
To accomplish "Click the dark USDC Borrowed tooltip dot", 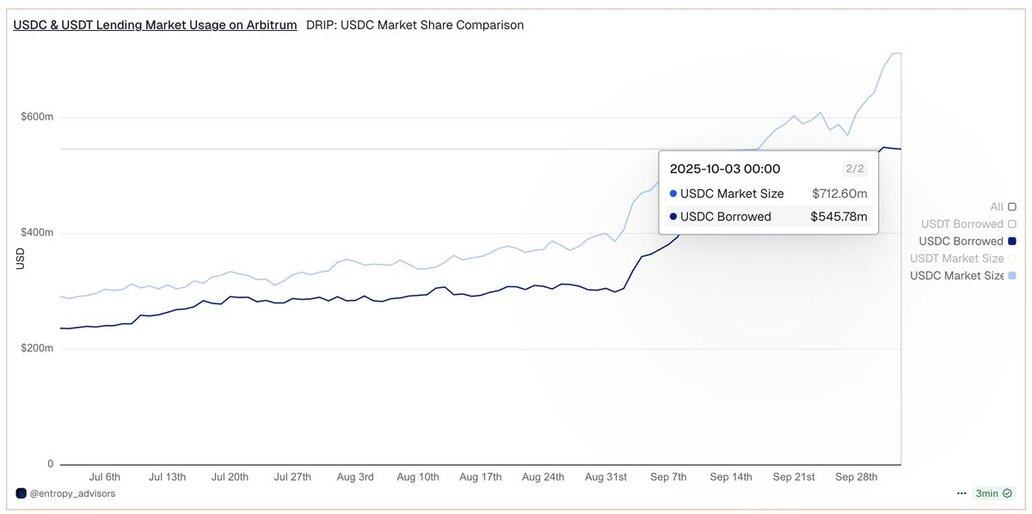I will point(673,217).
